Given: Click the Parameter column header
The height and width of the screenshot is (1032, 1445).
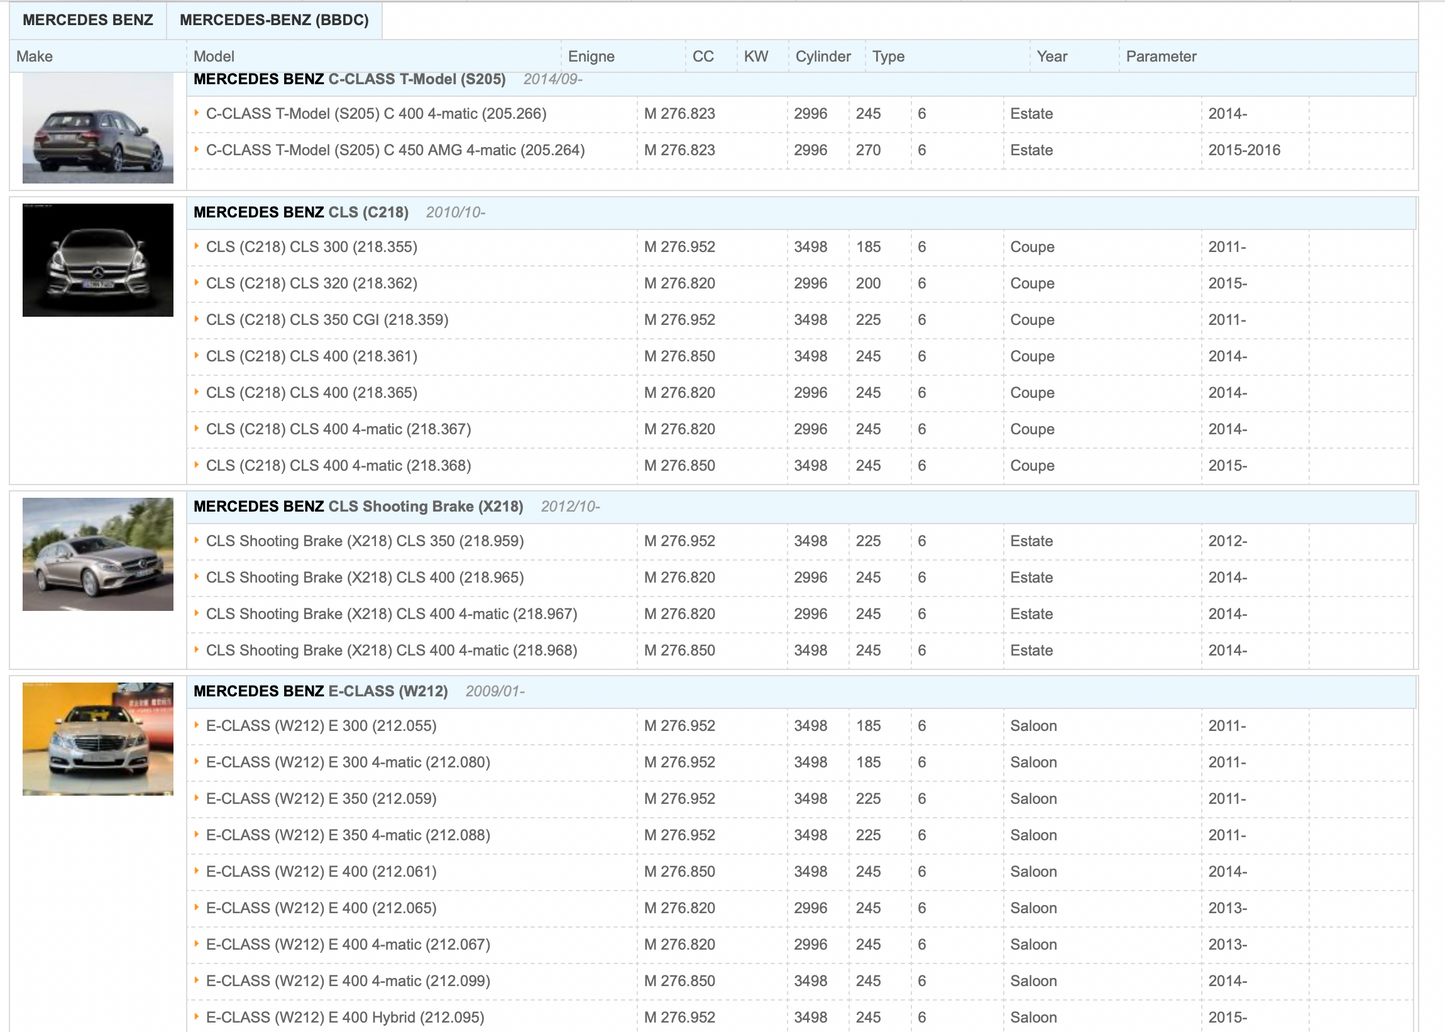Looking at the screenshot, I should (x=1161, y=57).
